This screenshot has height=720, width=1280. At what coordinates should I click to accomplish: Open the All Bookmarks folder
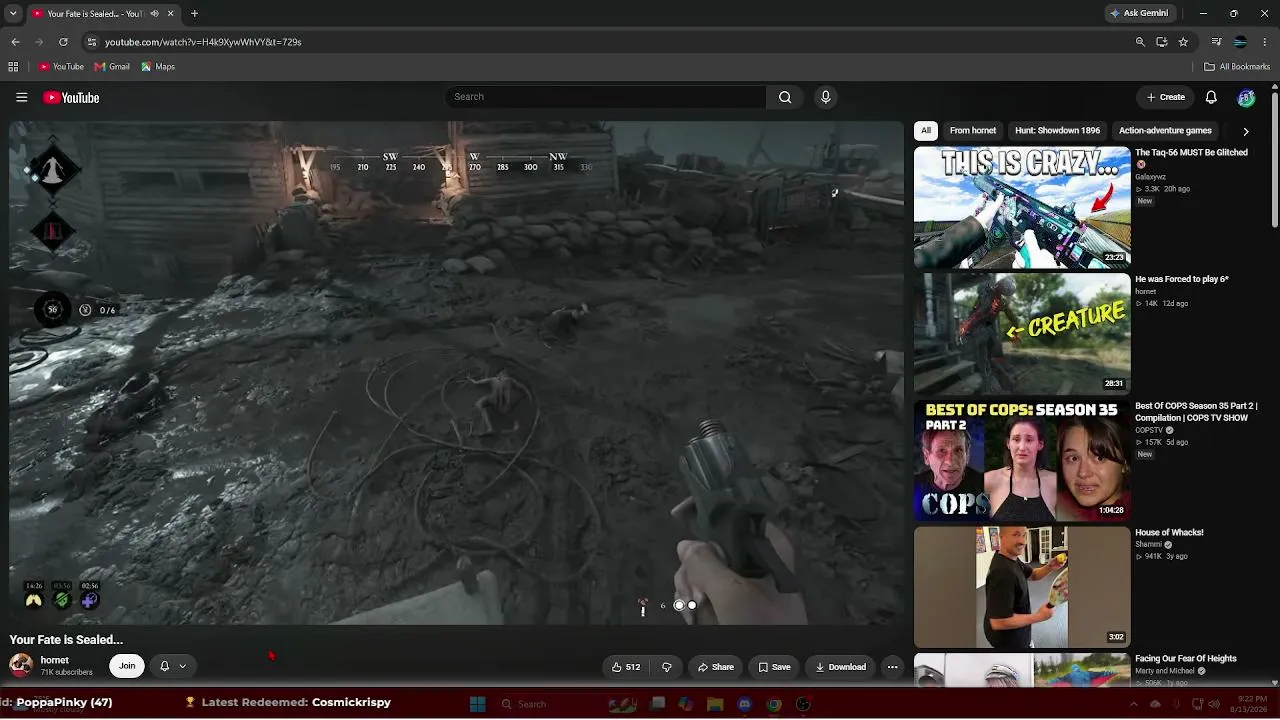tap(1237, 67)
